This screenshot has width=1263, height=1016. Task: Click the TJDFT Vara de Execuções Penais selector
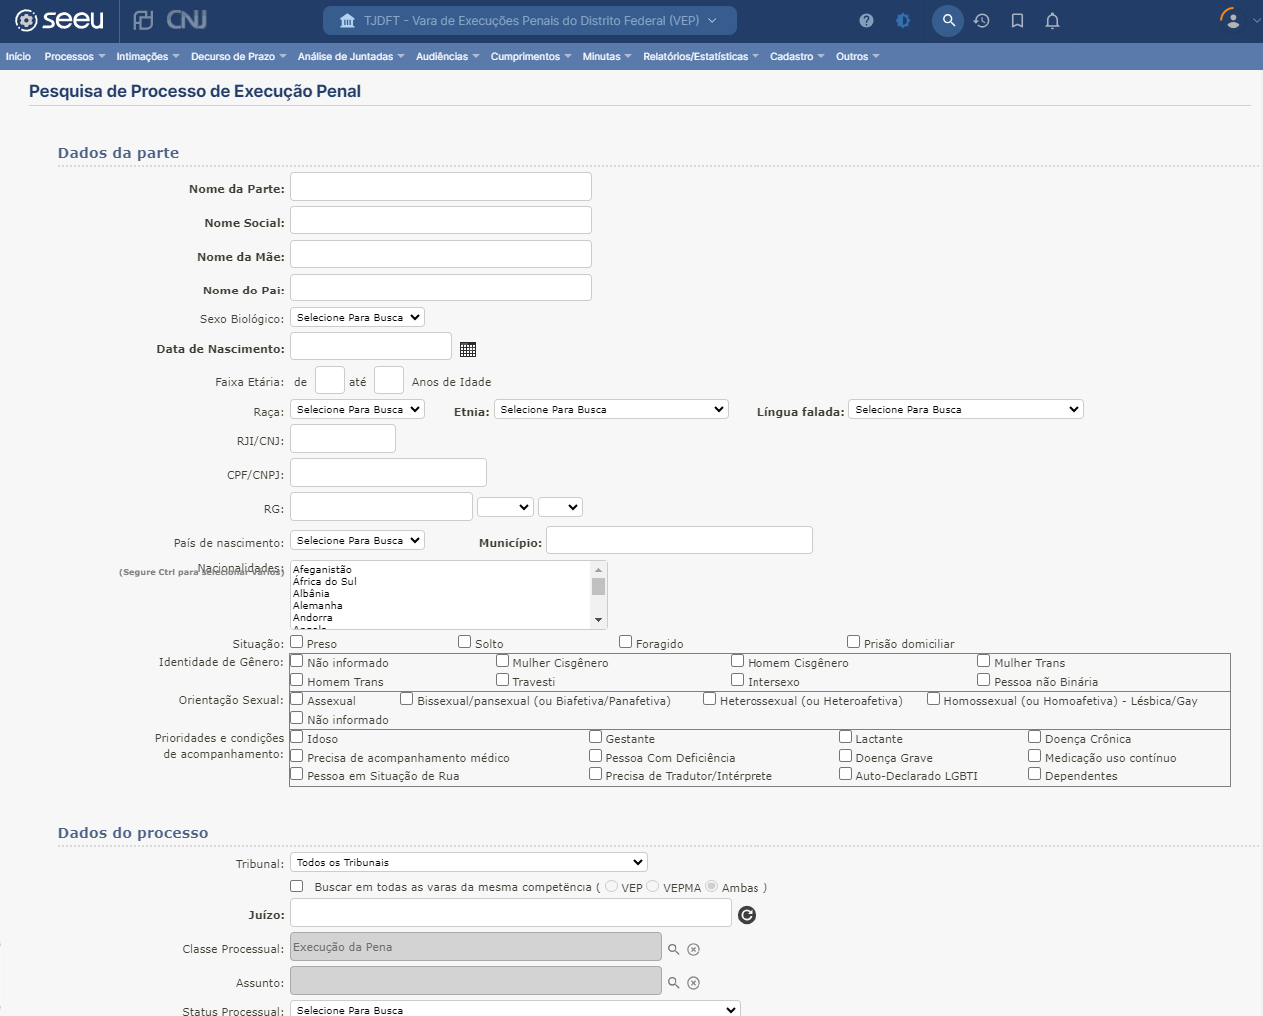[x=529, y=21]
